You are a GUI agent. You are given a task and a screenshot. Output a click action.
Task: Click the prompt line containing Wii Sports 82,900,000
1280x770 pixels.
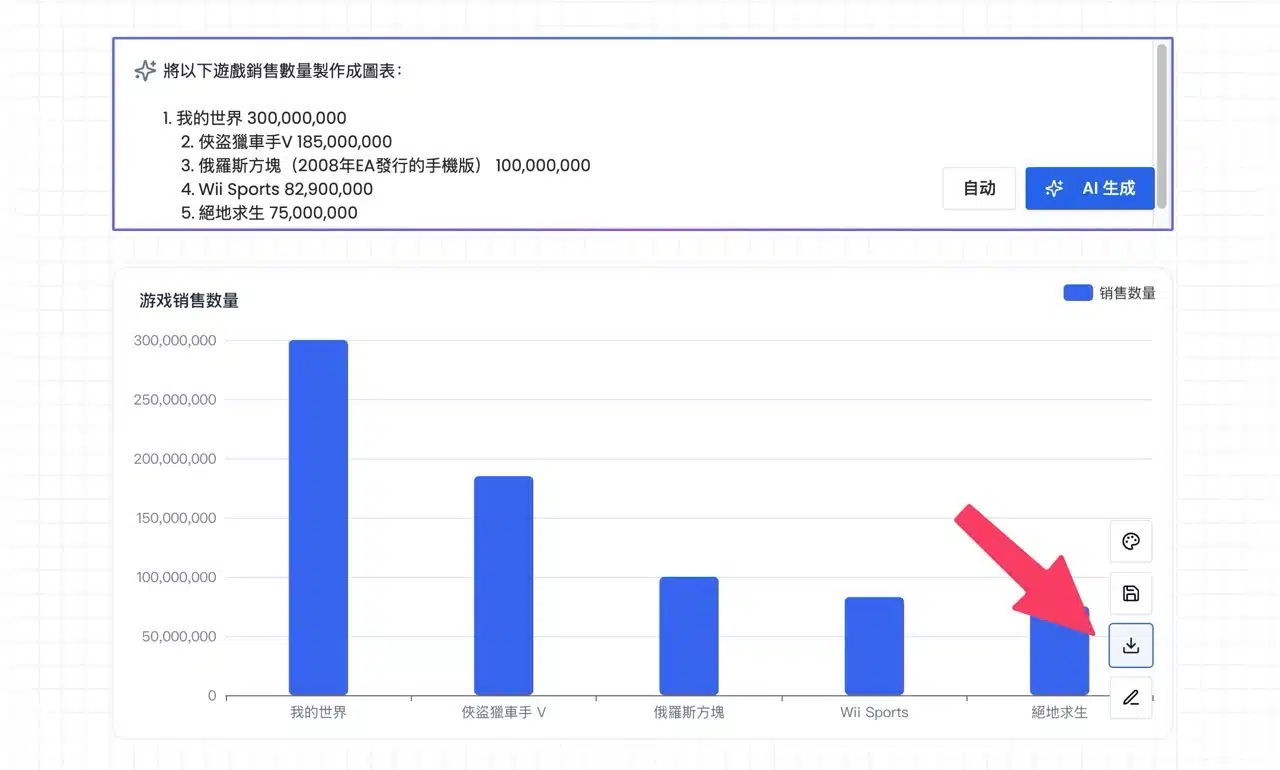click(x=286, y=189)
